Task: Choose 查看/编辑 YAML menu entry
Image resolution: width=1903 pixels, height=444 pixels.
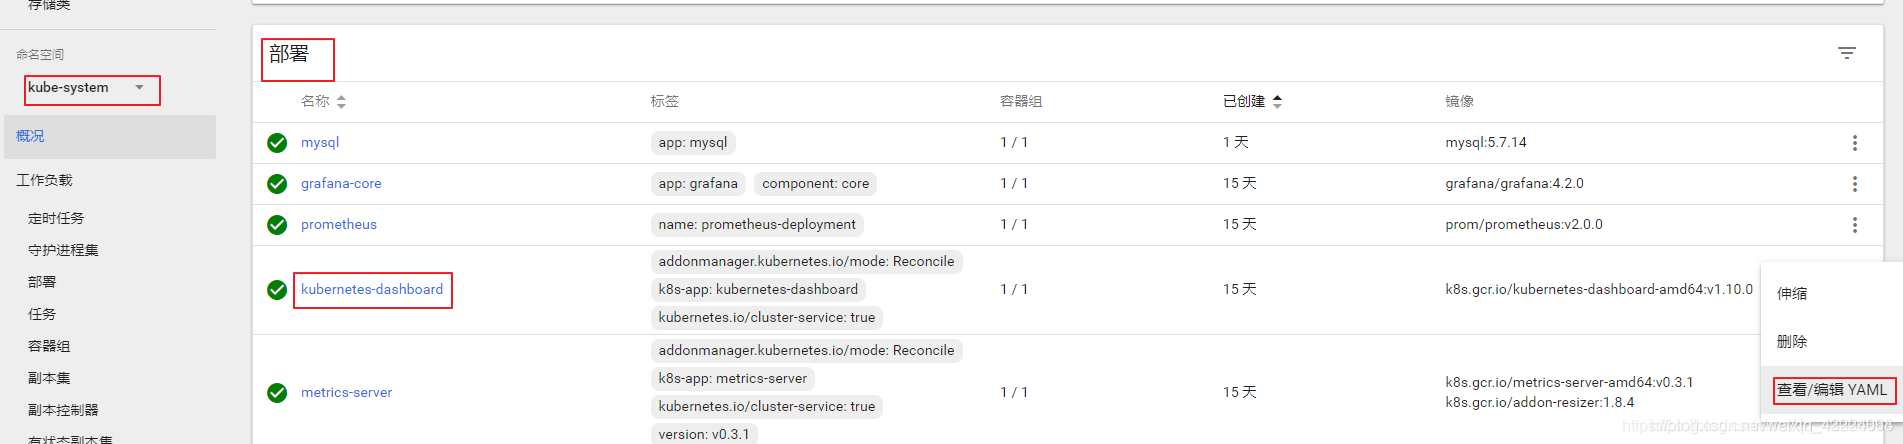Action: [1832, 390]
